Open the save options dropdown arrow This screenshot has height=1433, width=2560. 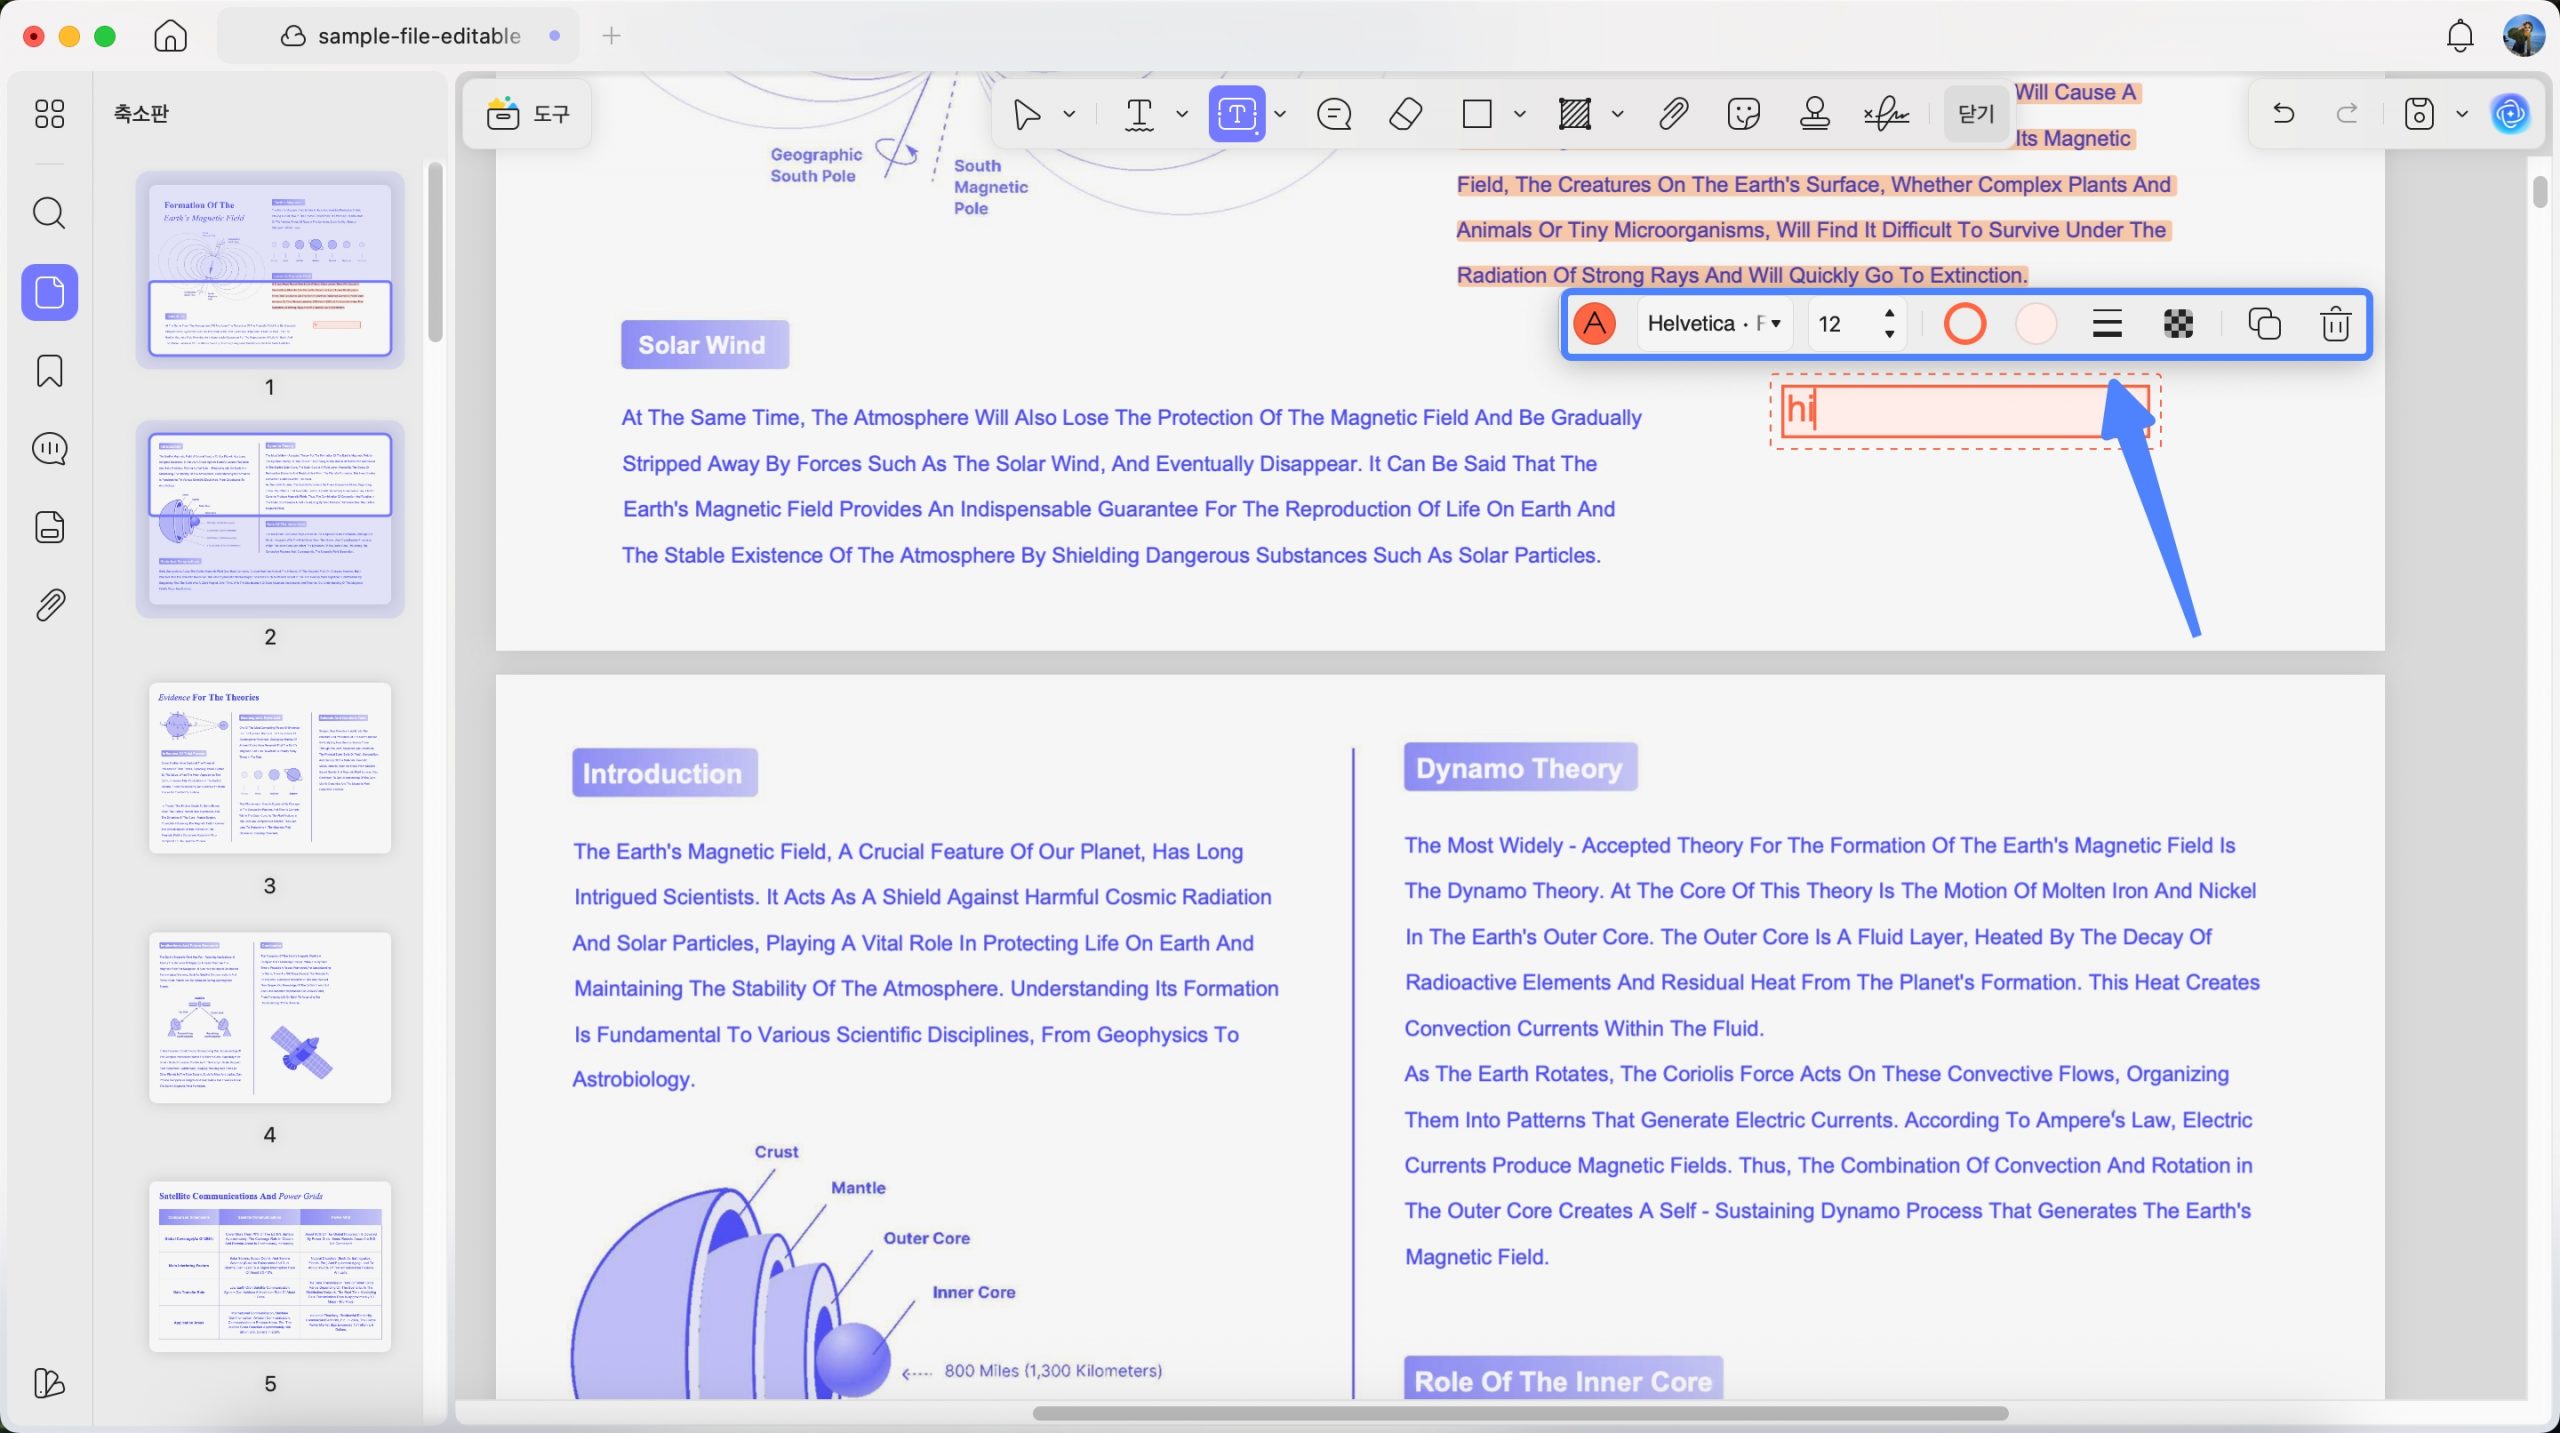tap(2462, 114)
